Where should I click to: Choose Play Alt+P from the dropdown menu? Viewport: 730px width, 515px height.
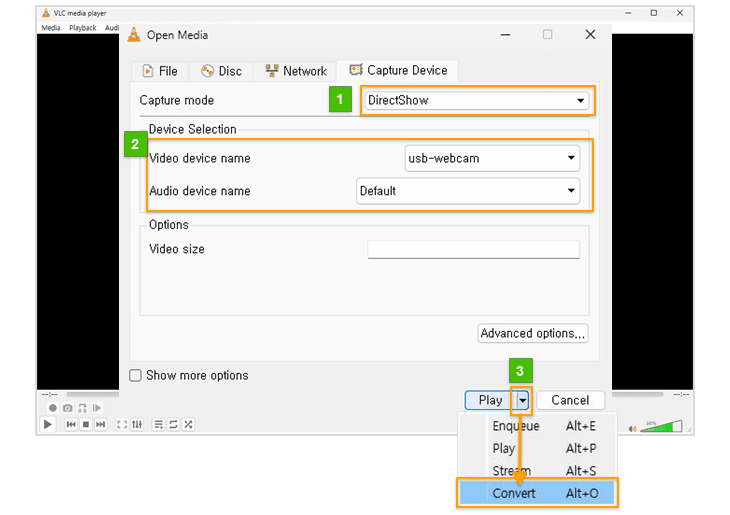click(x=538, y=448)
